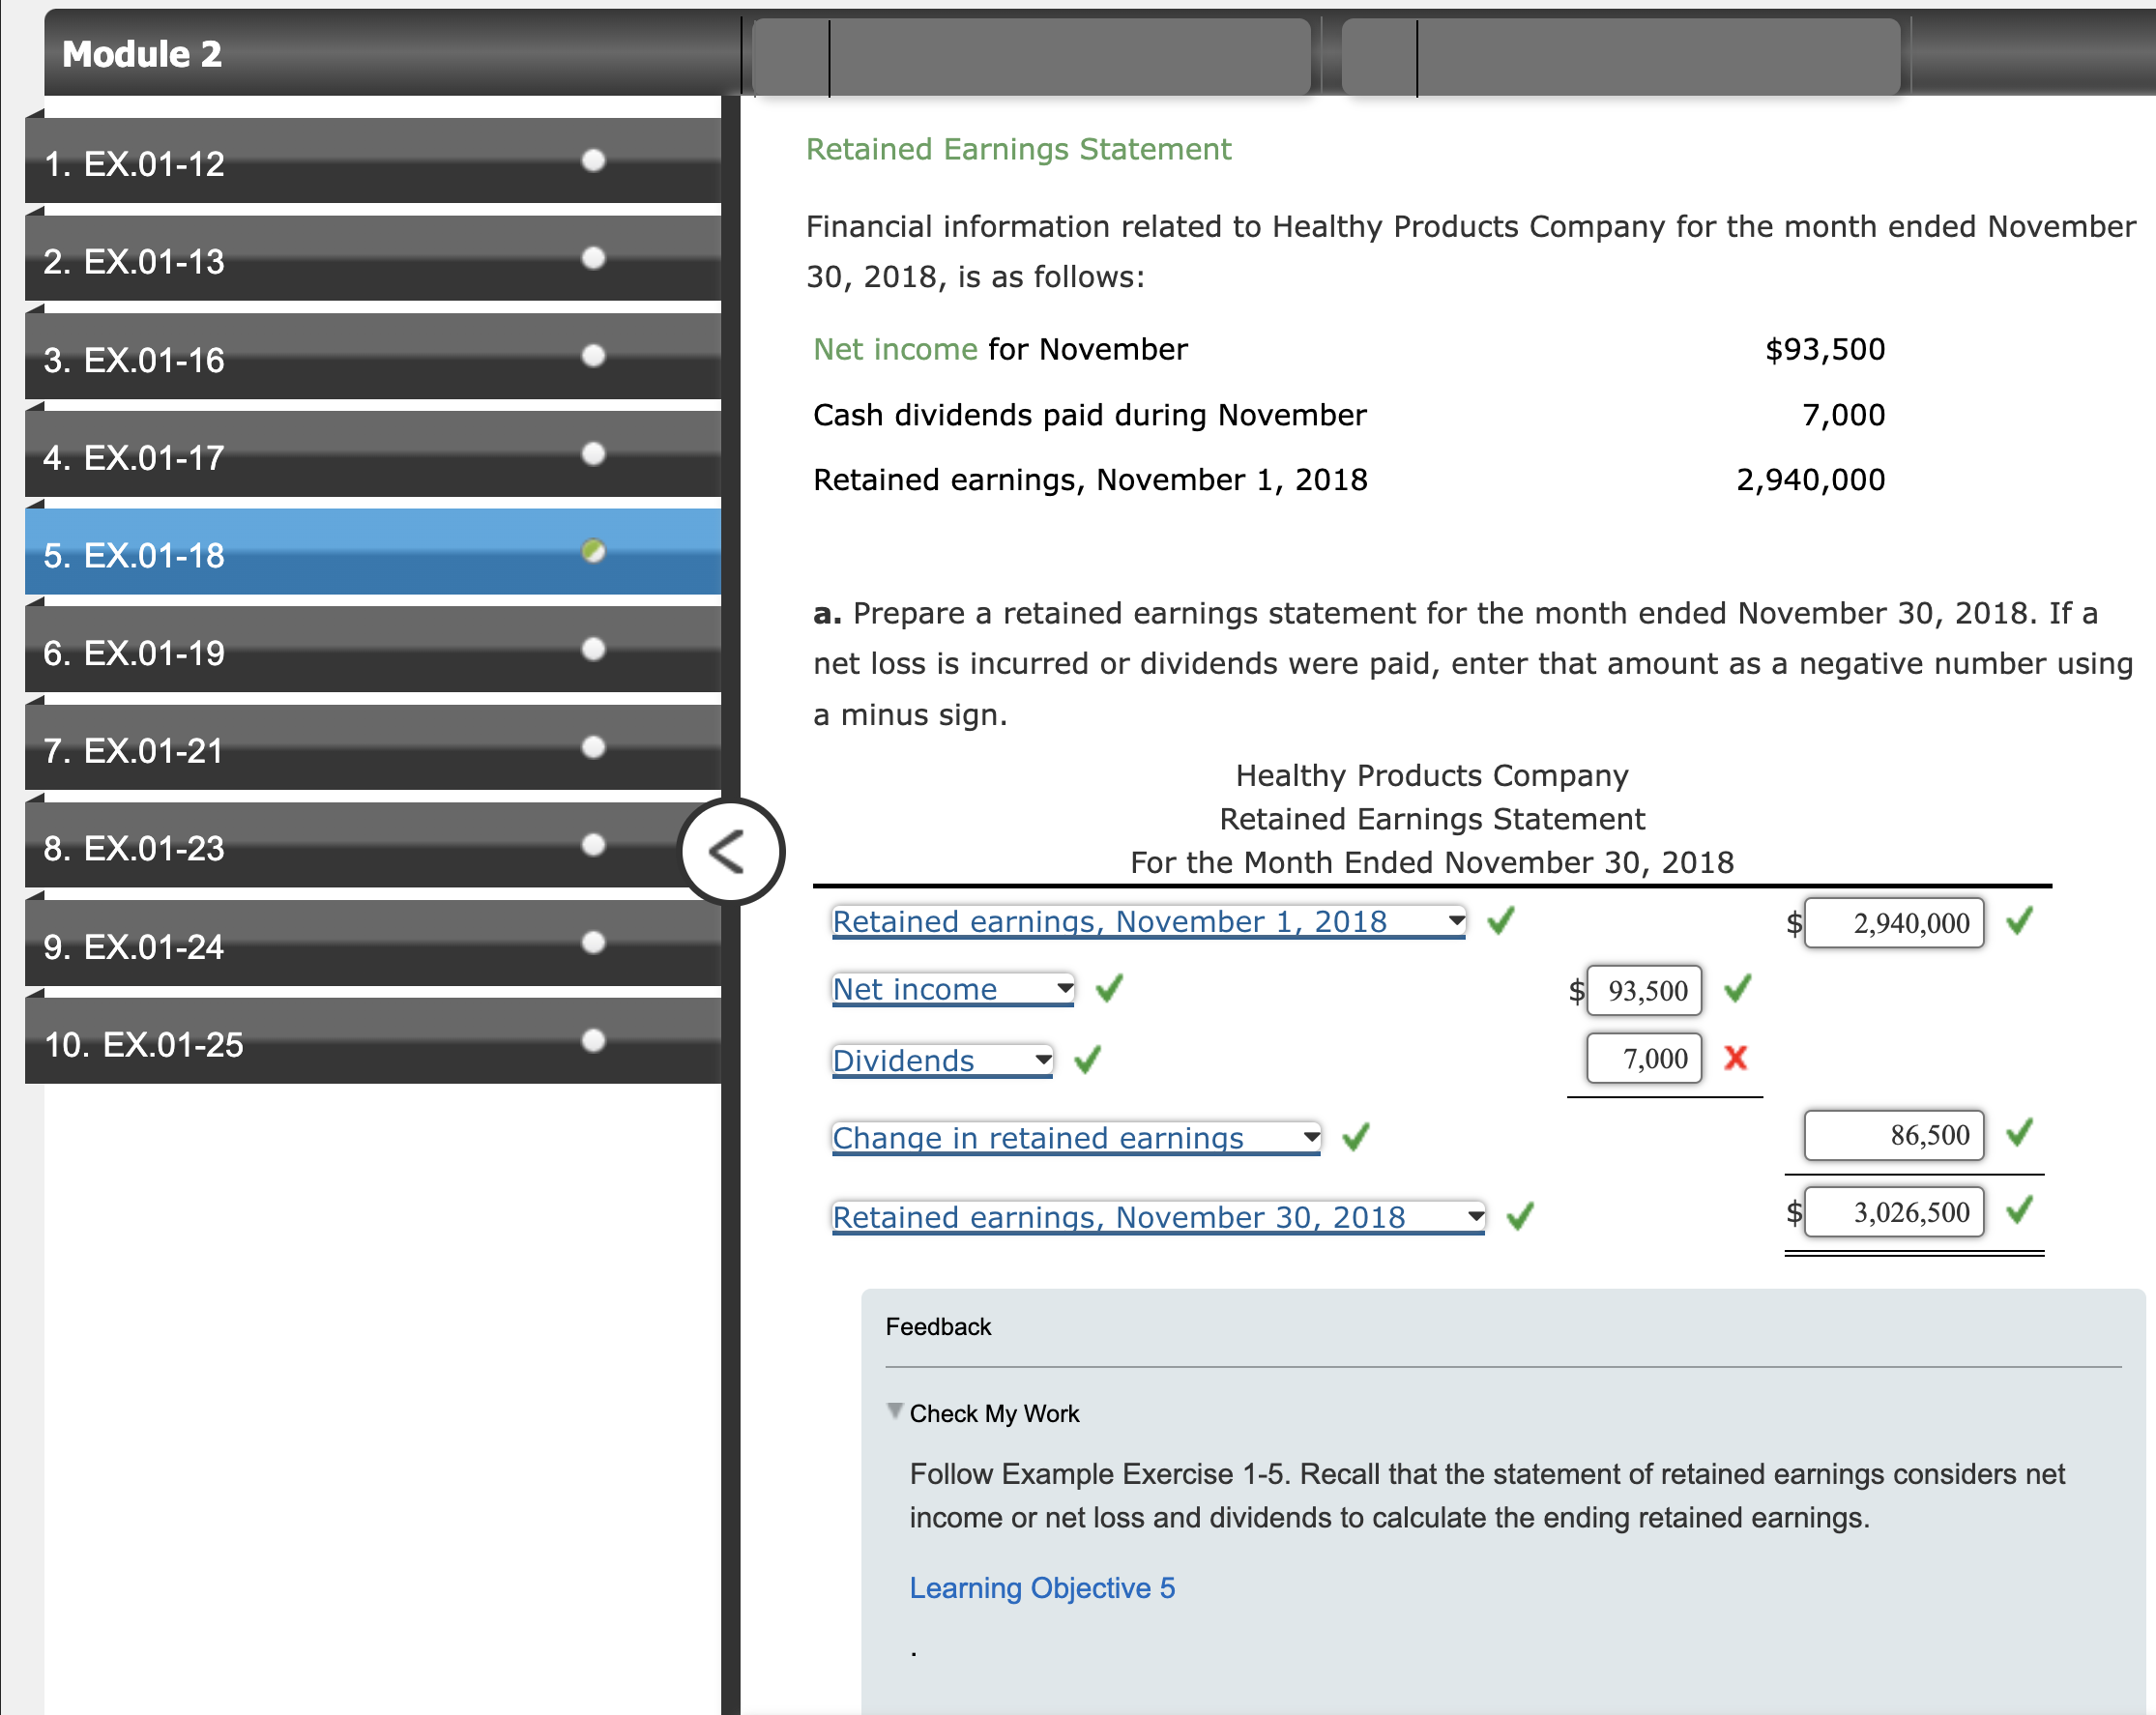
Task: Open exercise 6. EX.01-19
Action: pyautogui.click(x=373, y=650)
